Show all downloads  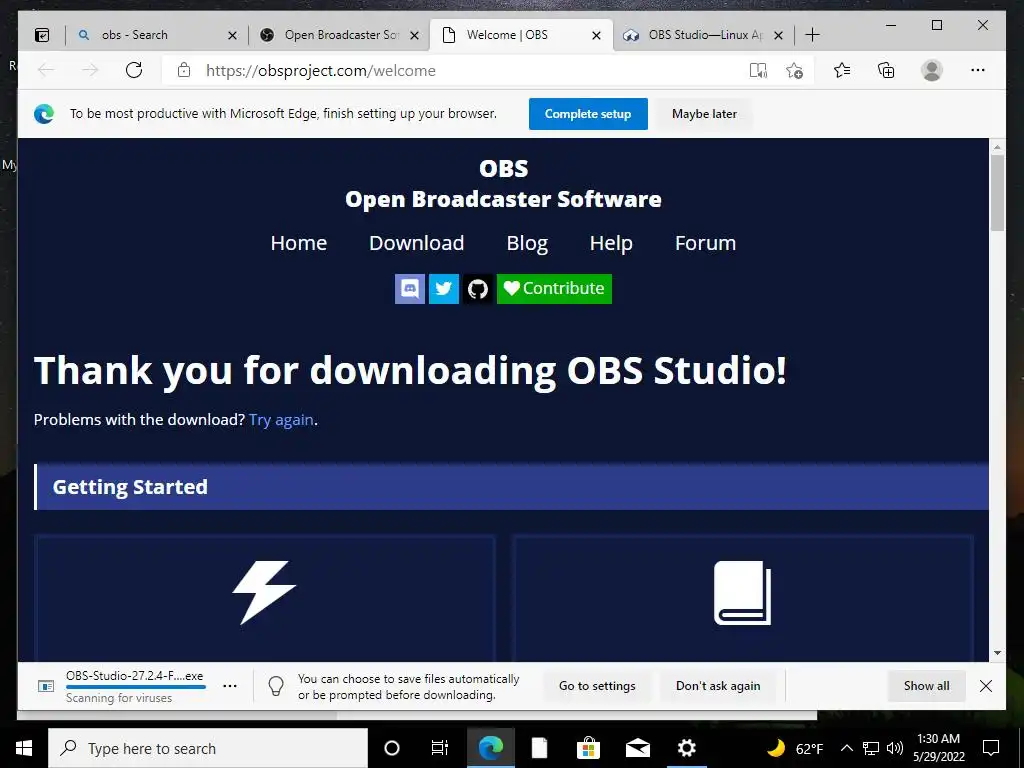[x=926, y=686]
